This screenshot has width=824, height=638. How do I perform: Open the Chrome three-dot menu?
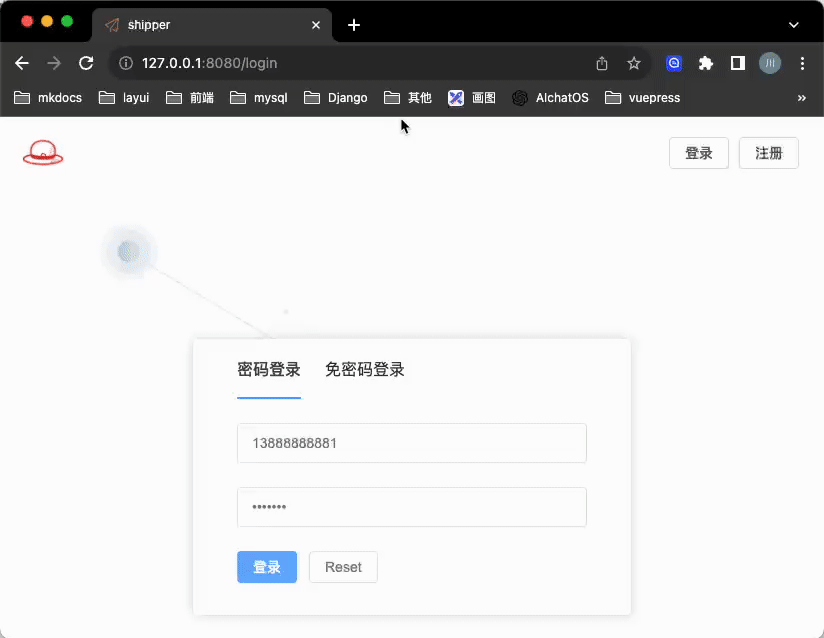point(802,63)
